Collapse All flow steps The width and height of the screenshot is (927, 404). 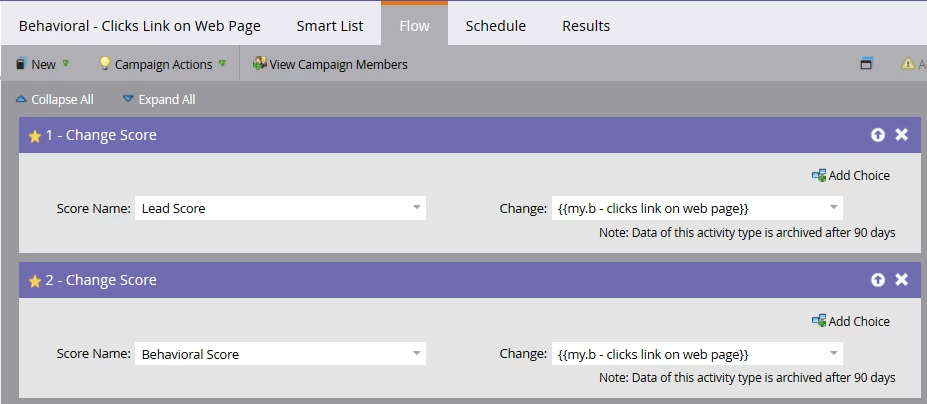point(55,99)
